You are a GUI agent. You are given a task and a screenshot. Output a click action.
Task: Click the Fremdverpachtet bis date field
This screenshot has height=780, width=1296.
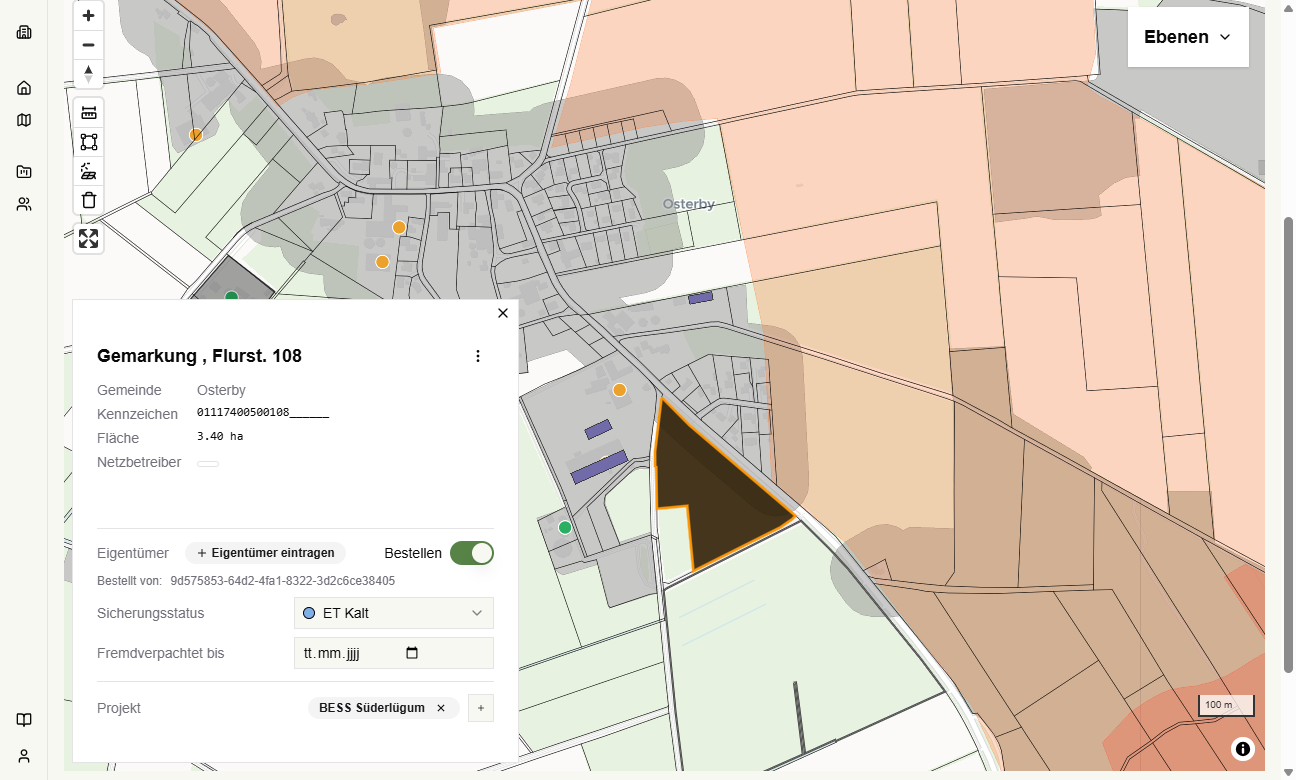pyautogui.click(x=394, y=653)
